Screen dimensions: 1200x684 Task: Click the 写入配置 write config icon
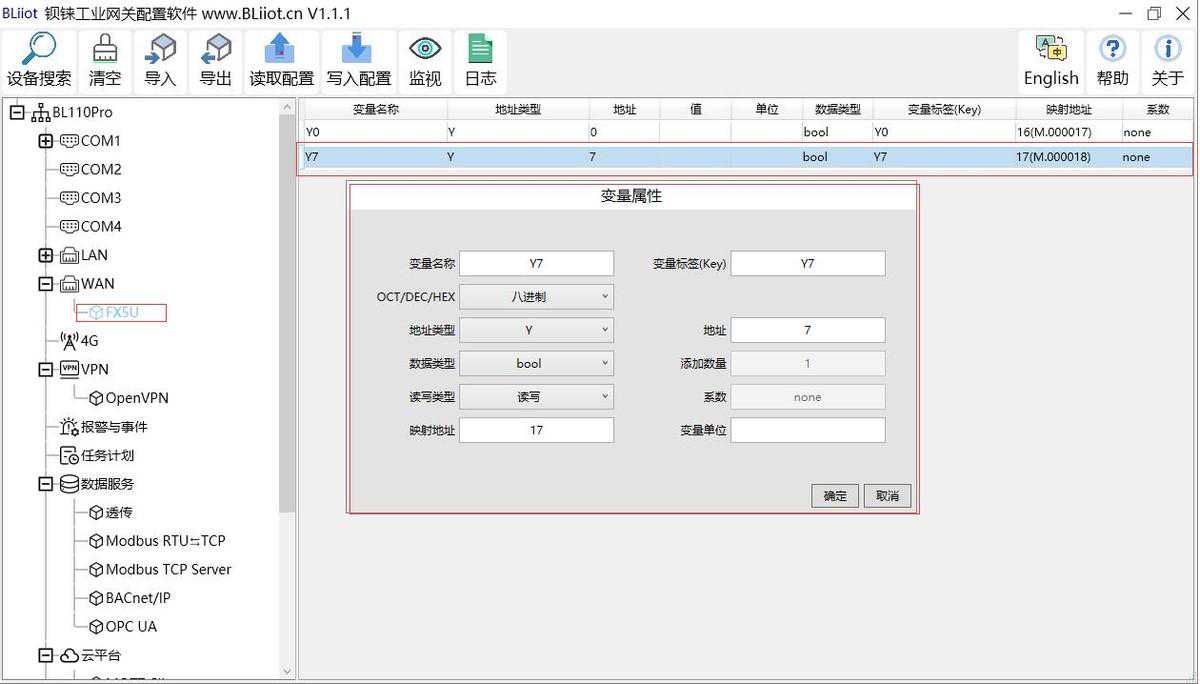pyautogui.click(x=358, y=50)
